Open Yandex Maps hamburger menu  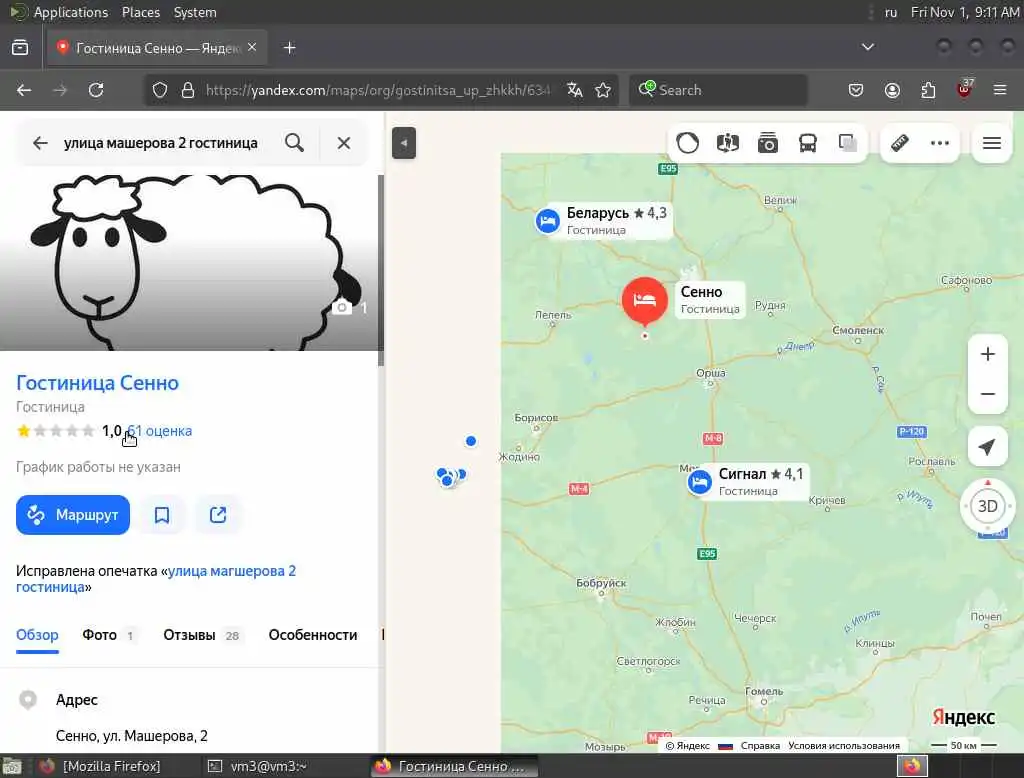[992, 143]
